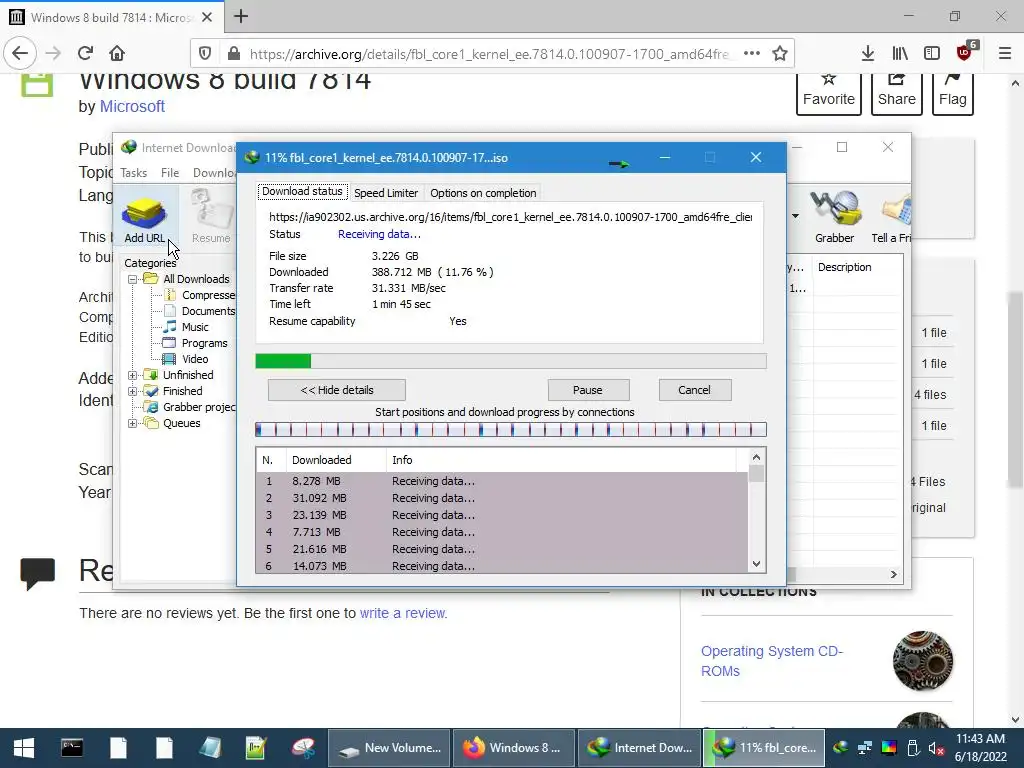Select the Video category
The height and width of the screenshot is (768, 1024).
(x=195, y=359)
